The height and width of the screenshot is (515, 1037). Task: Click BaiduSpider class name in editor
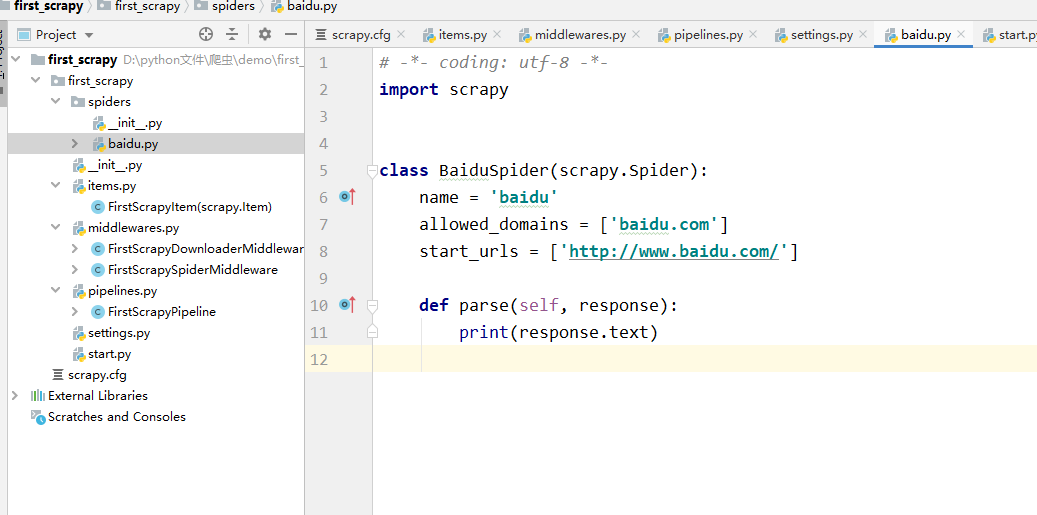494,171
